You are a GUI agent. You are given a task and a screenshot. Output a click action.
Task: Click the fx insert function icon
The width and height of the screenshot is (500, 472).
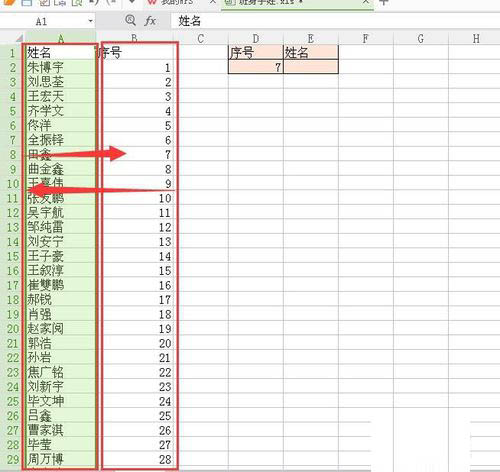pos(150,21)
